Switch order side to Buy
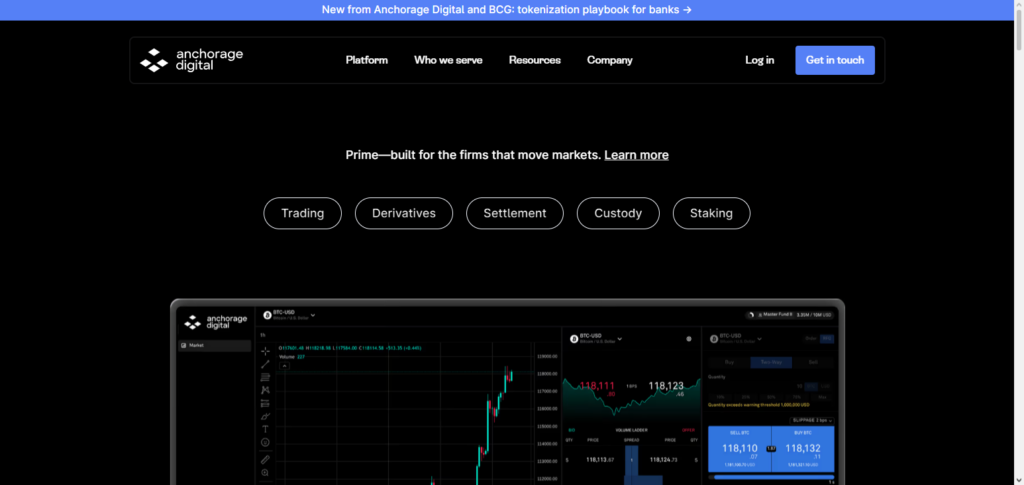The width and height of the screenshot is (1024, 485). (x=729, y=362)
